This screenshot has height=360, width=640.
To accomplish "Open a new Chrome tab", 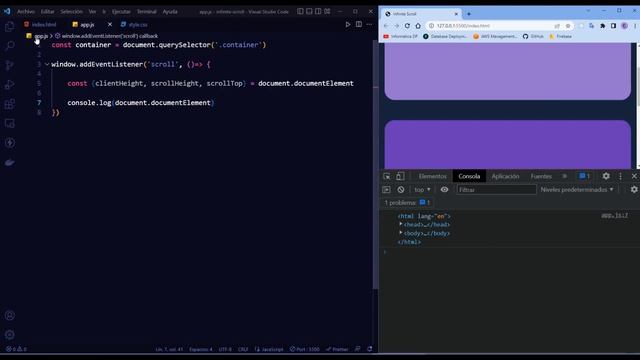I will [469, 14].
